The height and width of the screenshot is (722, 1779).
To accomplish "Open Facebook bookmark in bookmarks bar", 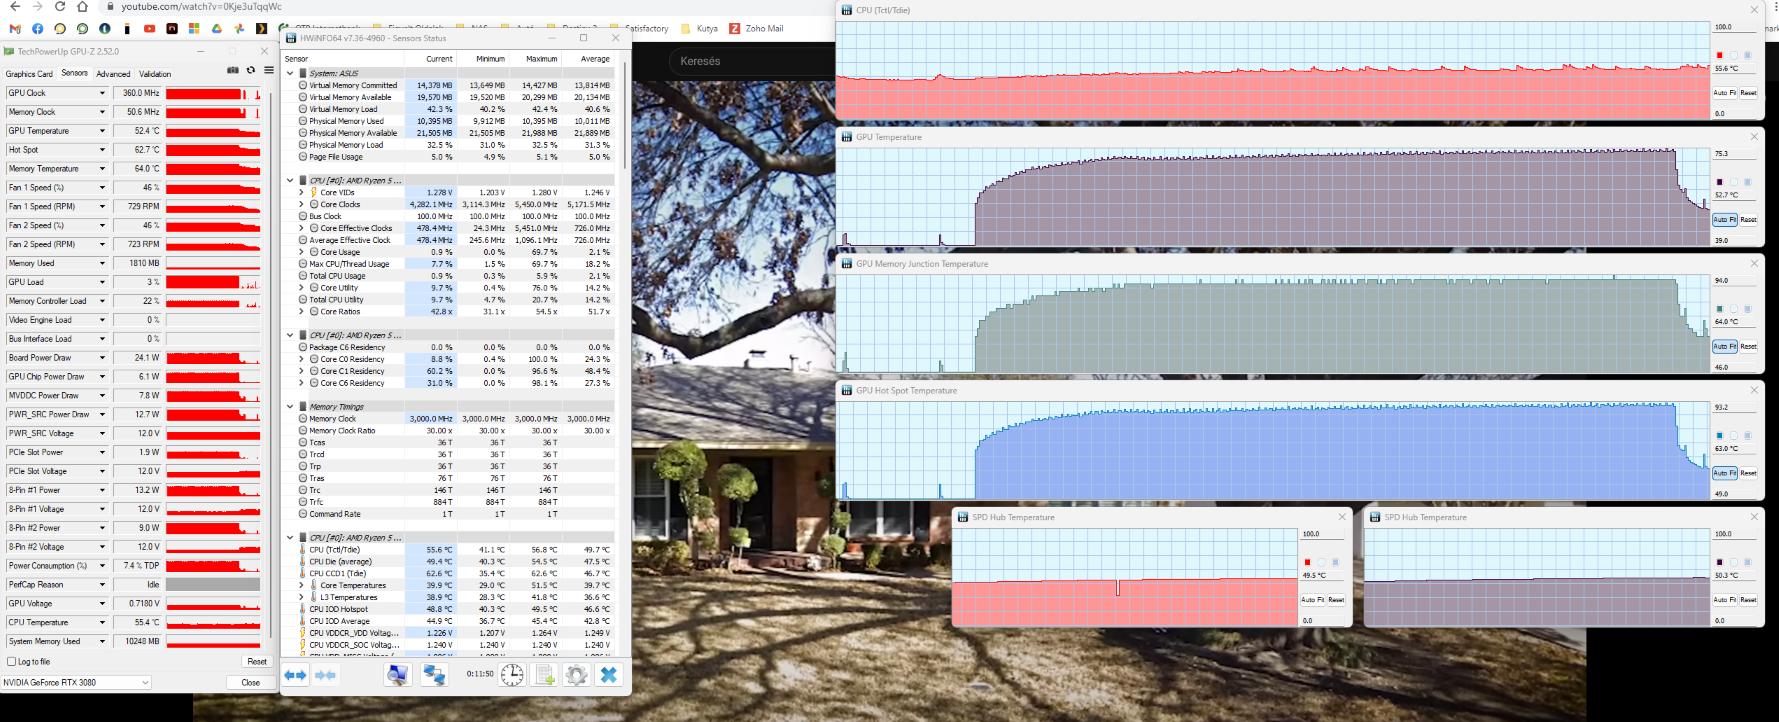I will click(x=38, y=29).
